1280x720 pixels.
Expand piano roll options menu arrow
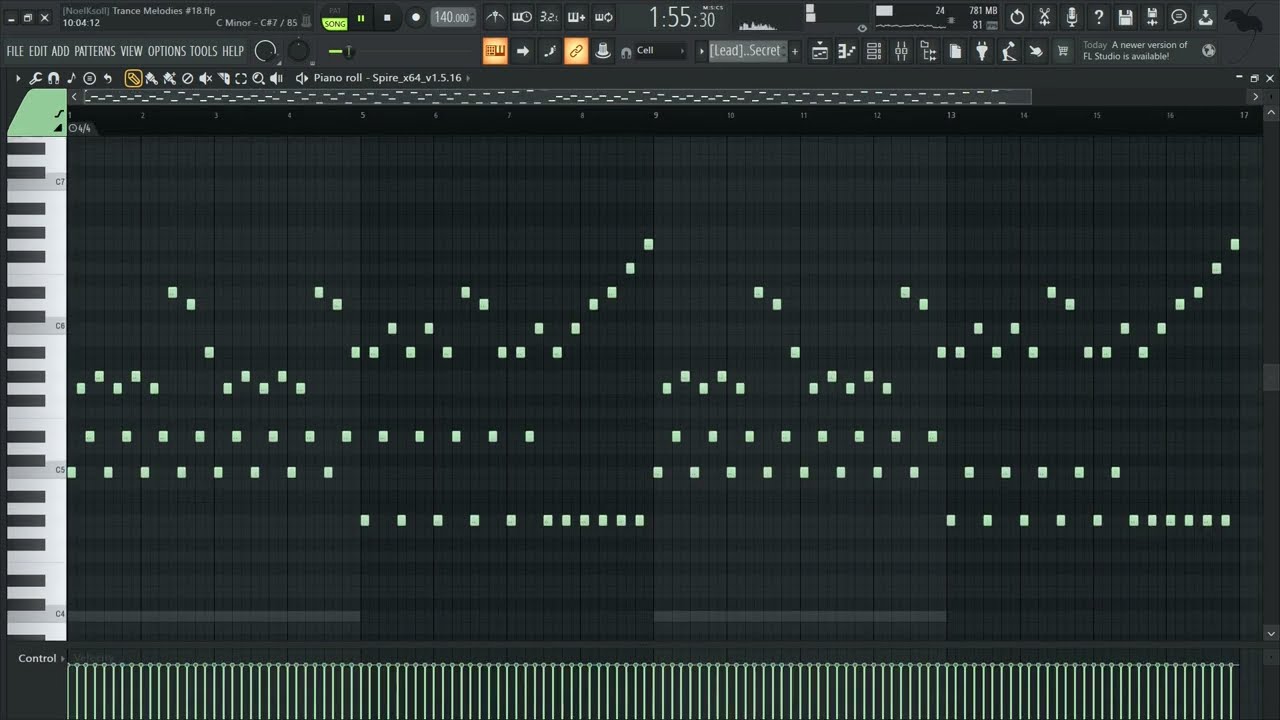17,78
